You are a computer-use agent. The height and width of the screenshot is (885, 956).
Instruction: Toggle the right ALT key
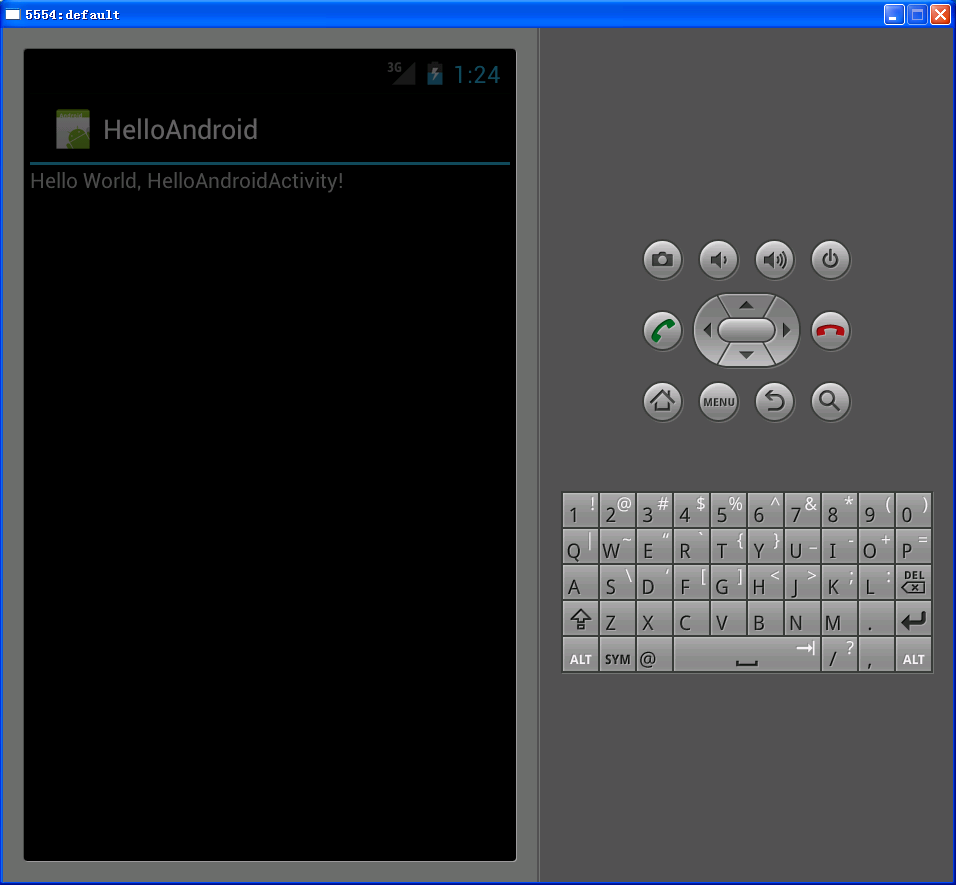click(913, 655)
